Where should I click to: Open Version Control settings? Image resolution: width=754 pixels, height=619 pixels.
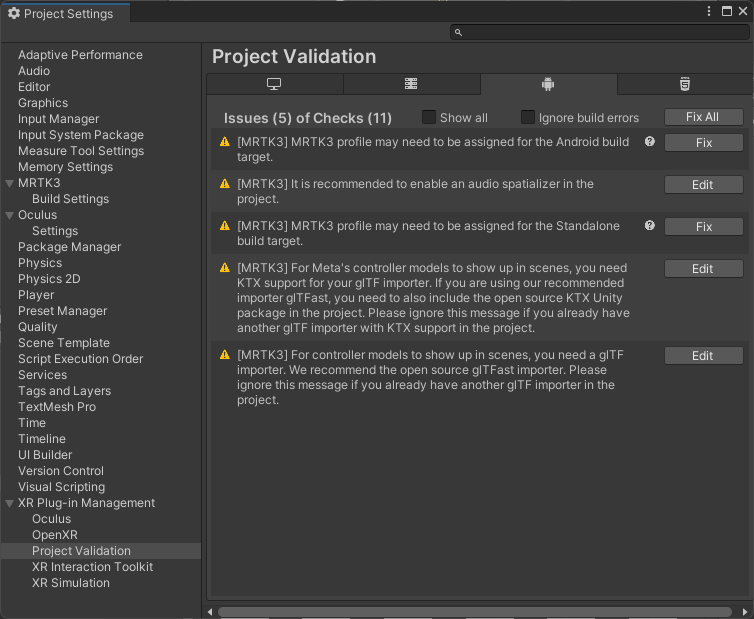click(61, 471)
